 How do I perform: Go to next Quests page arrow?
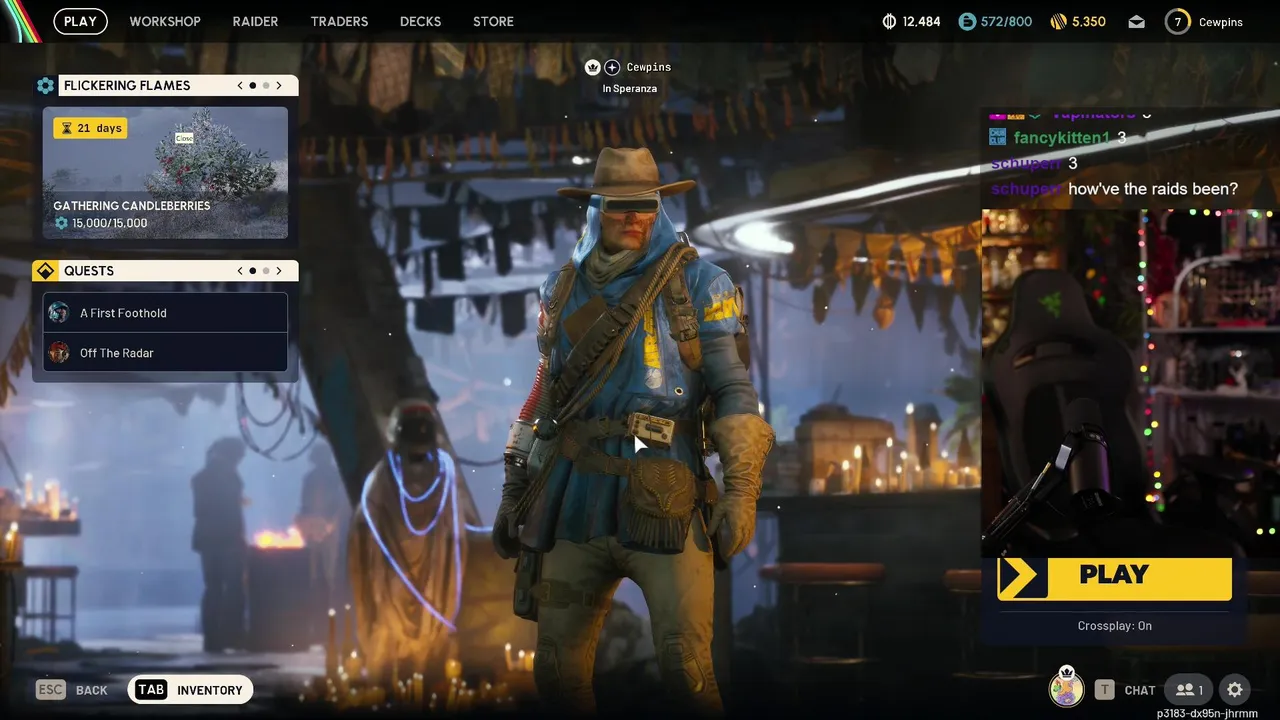279,271
